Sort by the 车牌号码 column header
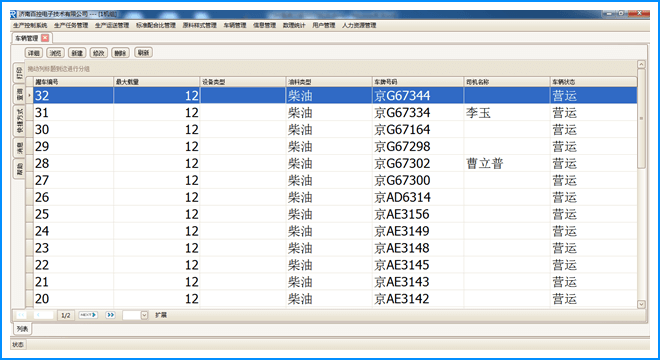The height and width of the screenshot is (360, 660). [418, 82]
